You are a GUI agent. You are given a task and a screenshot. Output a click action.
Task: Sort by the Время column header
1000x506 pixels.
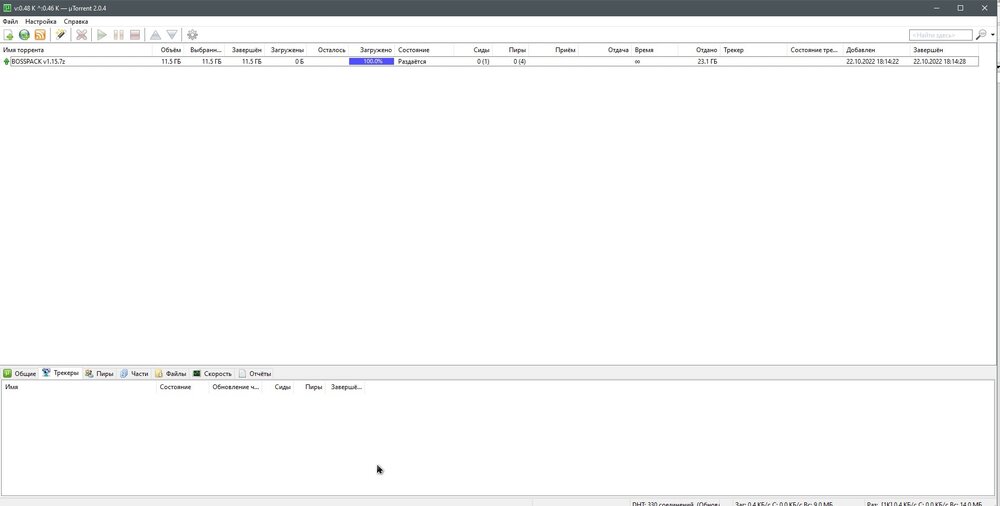(x=655, y=50)
